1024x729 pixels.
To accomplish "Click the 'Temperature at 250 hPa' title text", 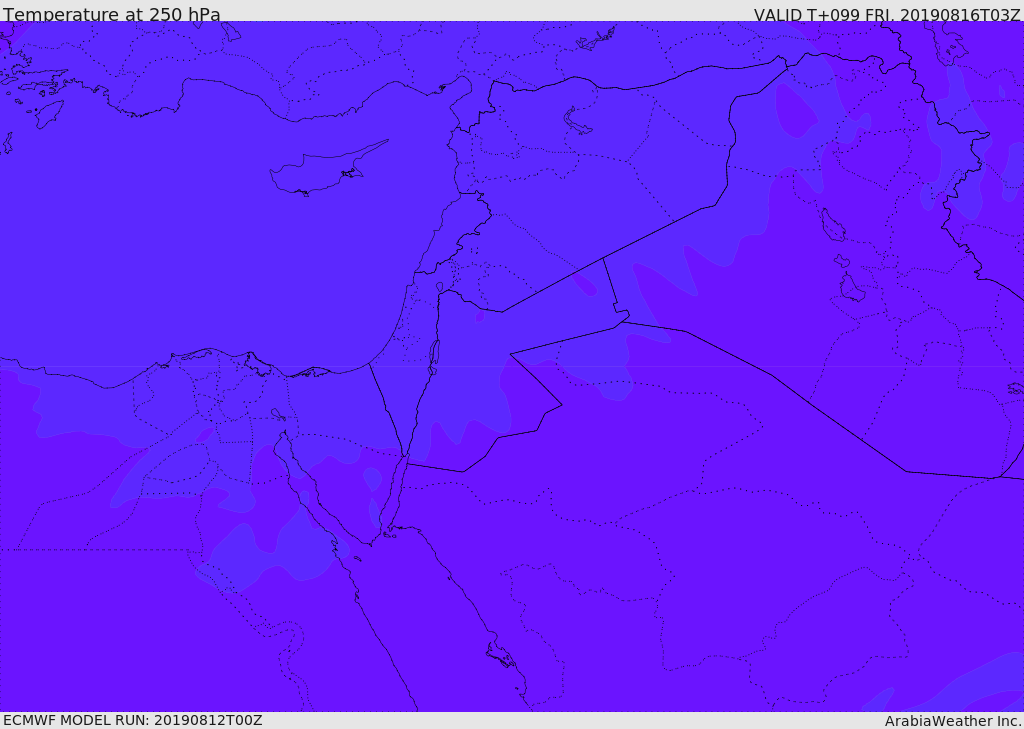I will point(112,14).
